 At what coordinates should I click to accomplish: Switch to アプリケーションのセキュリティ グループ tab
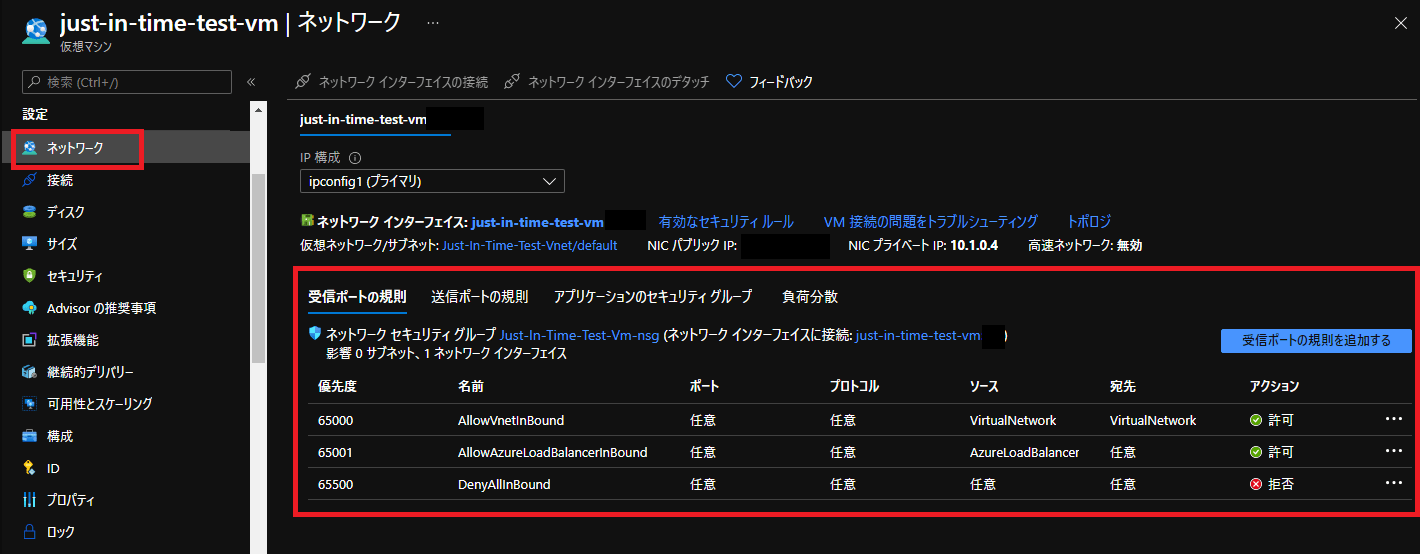click(653, 297)
